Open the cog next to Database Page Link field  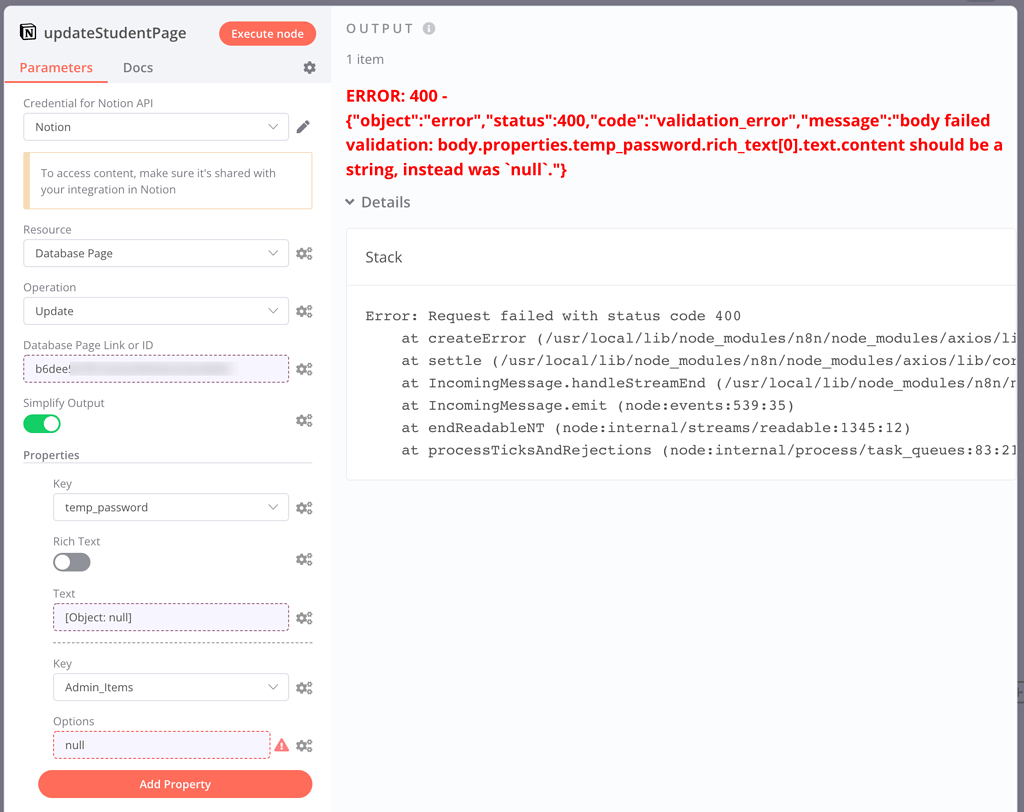point(304,369)
